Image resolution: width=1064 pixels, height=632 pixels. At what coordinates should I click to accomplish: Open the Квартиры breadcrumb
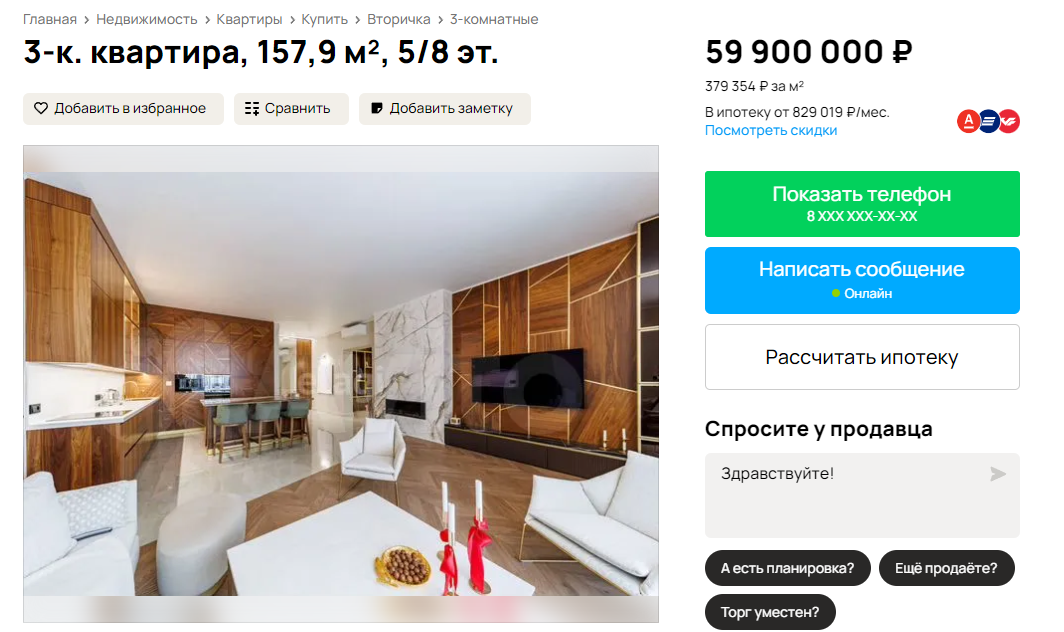(x=249, y=19)
